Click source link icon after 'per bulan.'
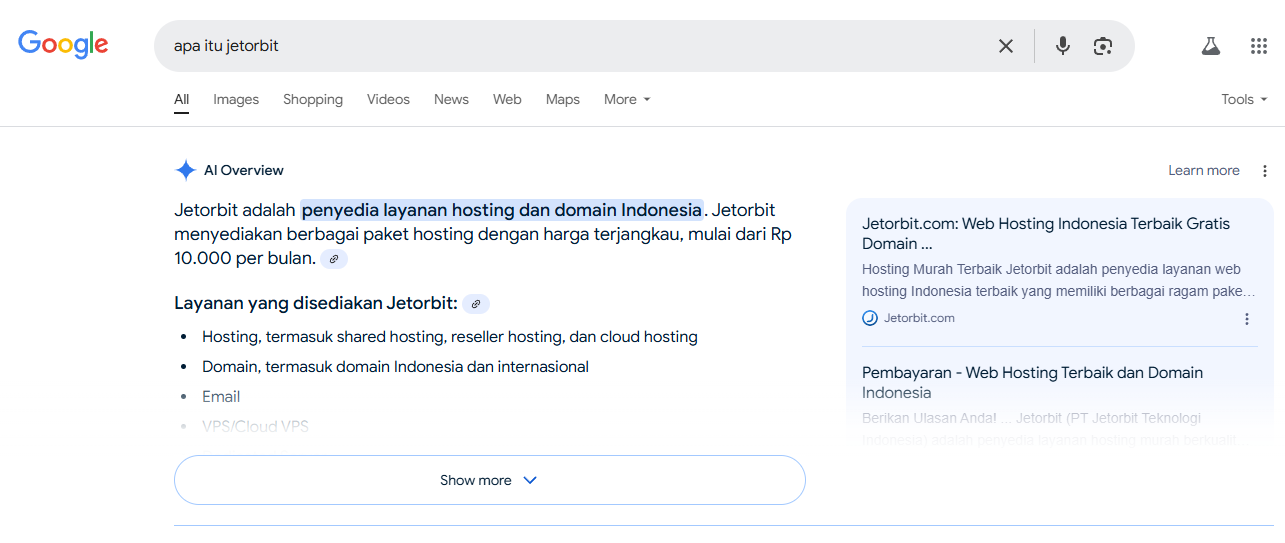This screenshot has height=543, width=1285. (334, 259)
